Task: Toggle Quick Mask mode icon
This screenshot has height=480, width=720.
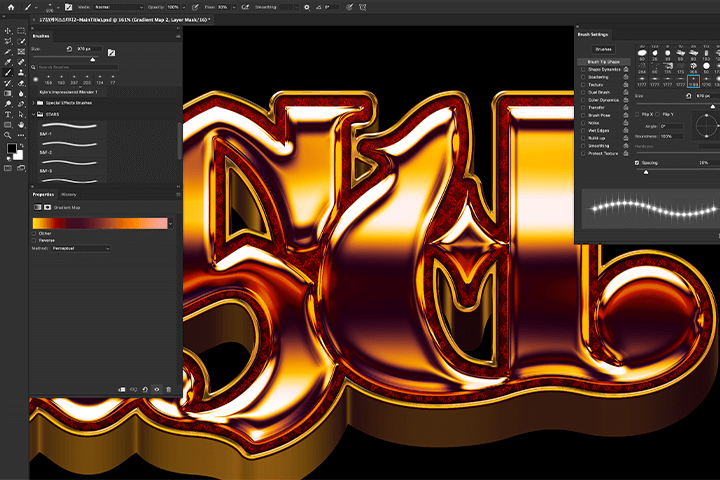Action: coord(8,169)
